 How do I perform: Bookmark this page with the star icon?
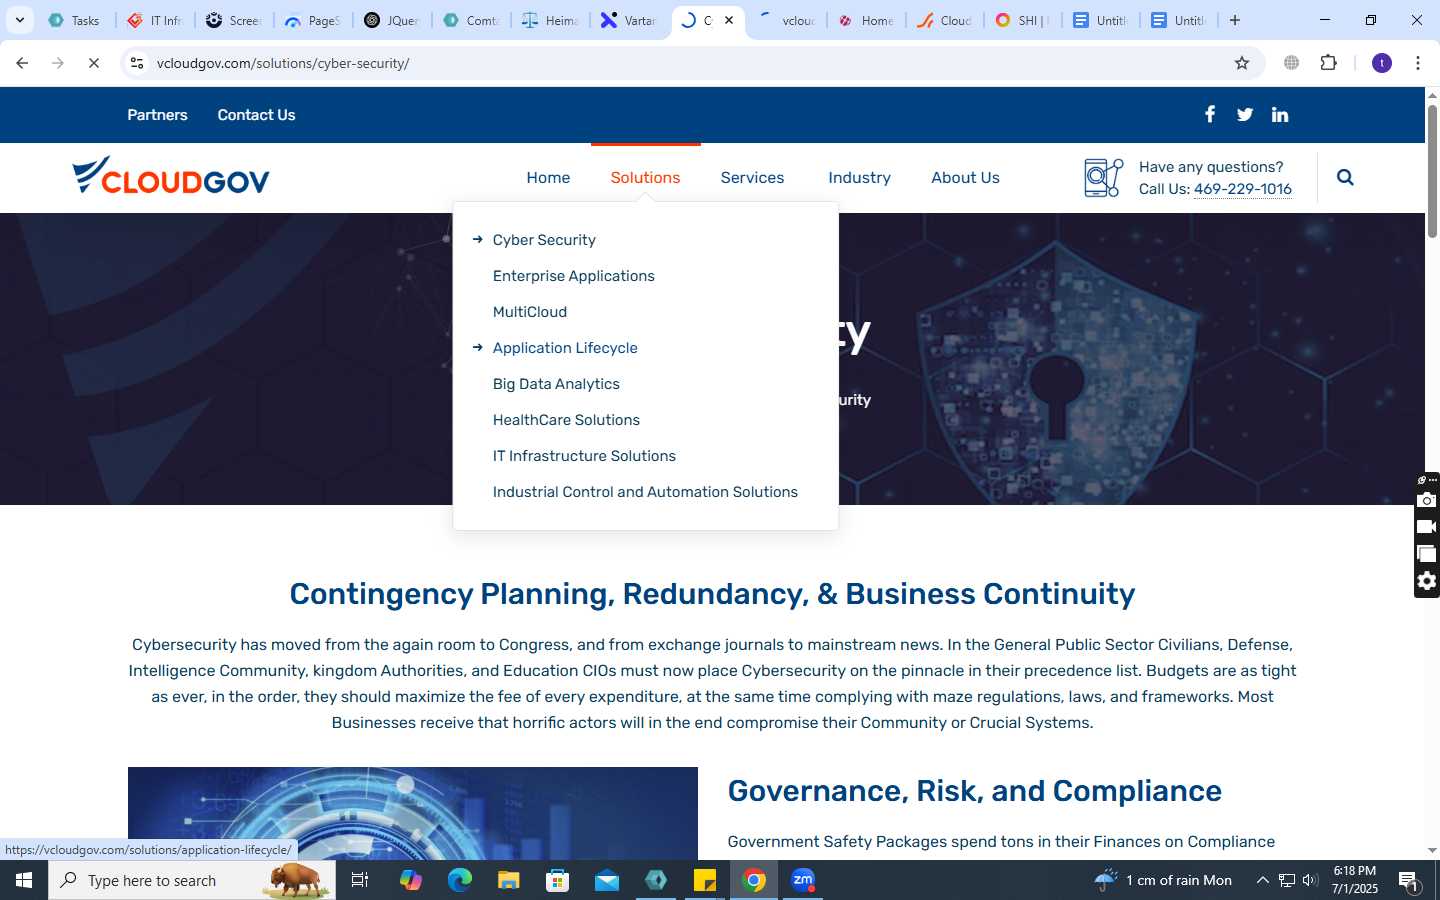click(1242, 63)
